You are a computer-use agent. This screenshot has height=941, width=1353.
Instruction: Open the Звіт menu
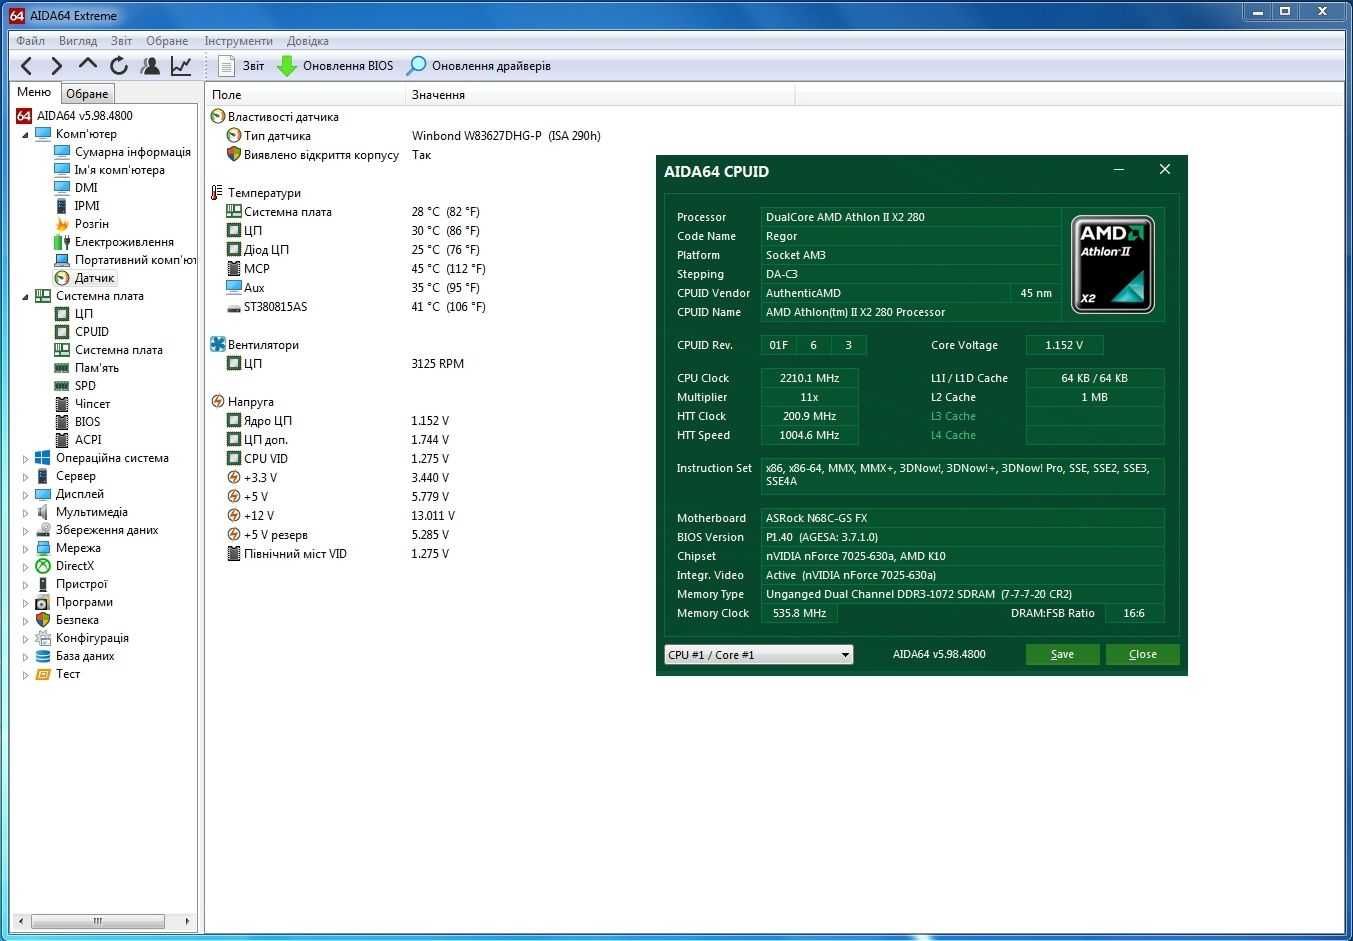122,41
